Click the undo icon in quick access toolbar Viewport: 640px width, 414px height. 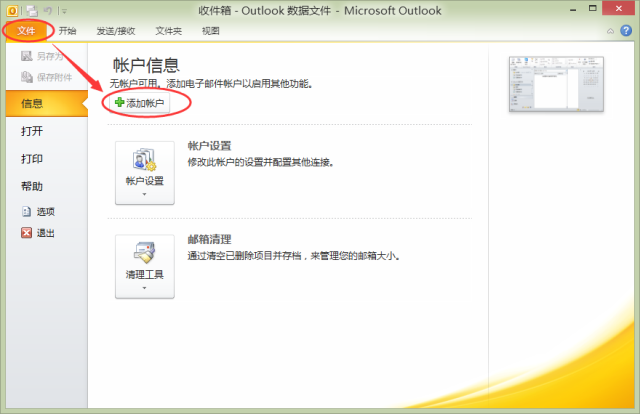48,11
